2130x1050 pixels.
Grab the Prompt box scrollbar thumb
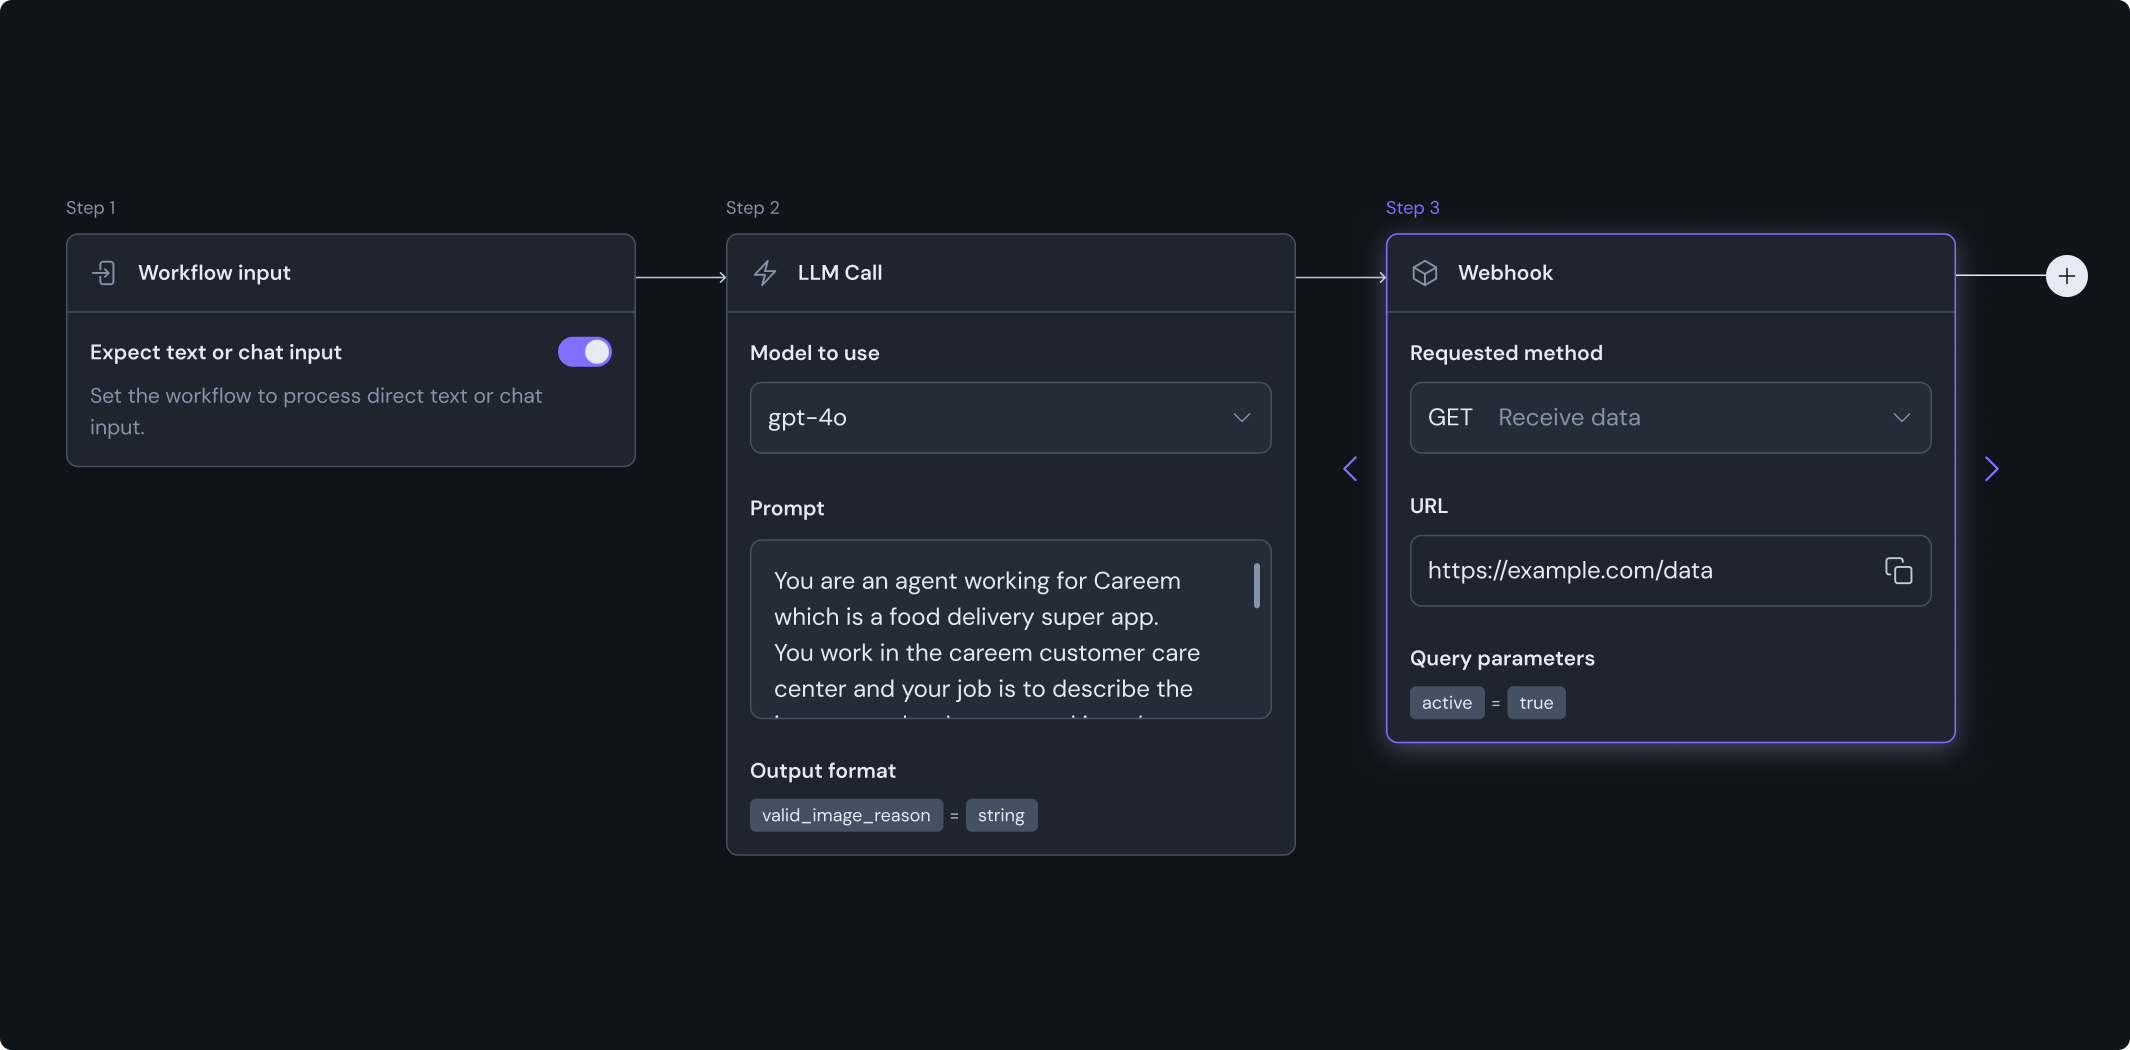[x=1256, y=585]
